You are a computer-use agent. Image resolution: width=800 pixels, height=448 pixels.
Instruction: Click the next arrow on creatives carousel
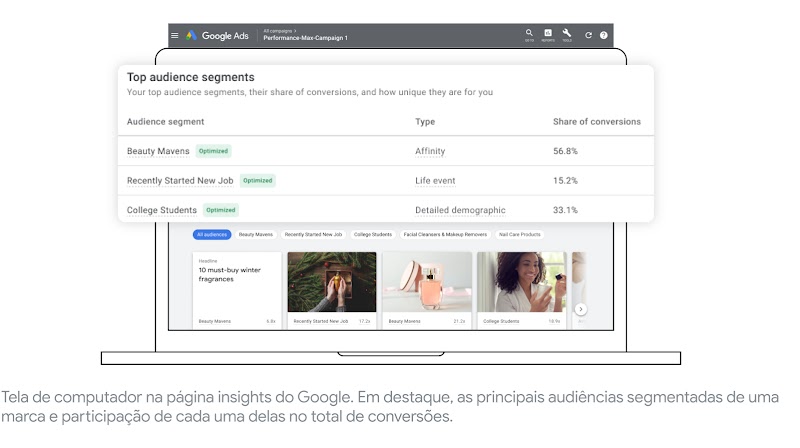(x=581, y=309)
